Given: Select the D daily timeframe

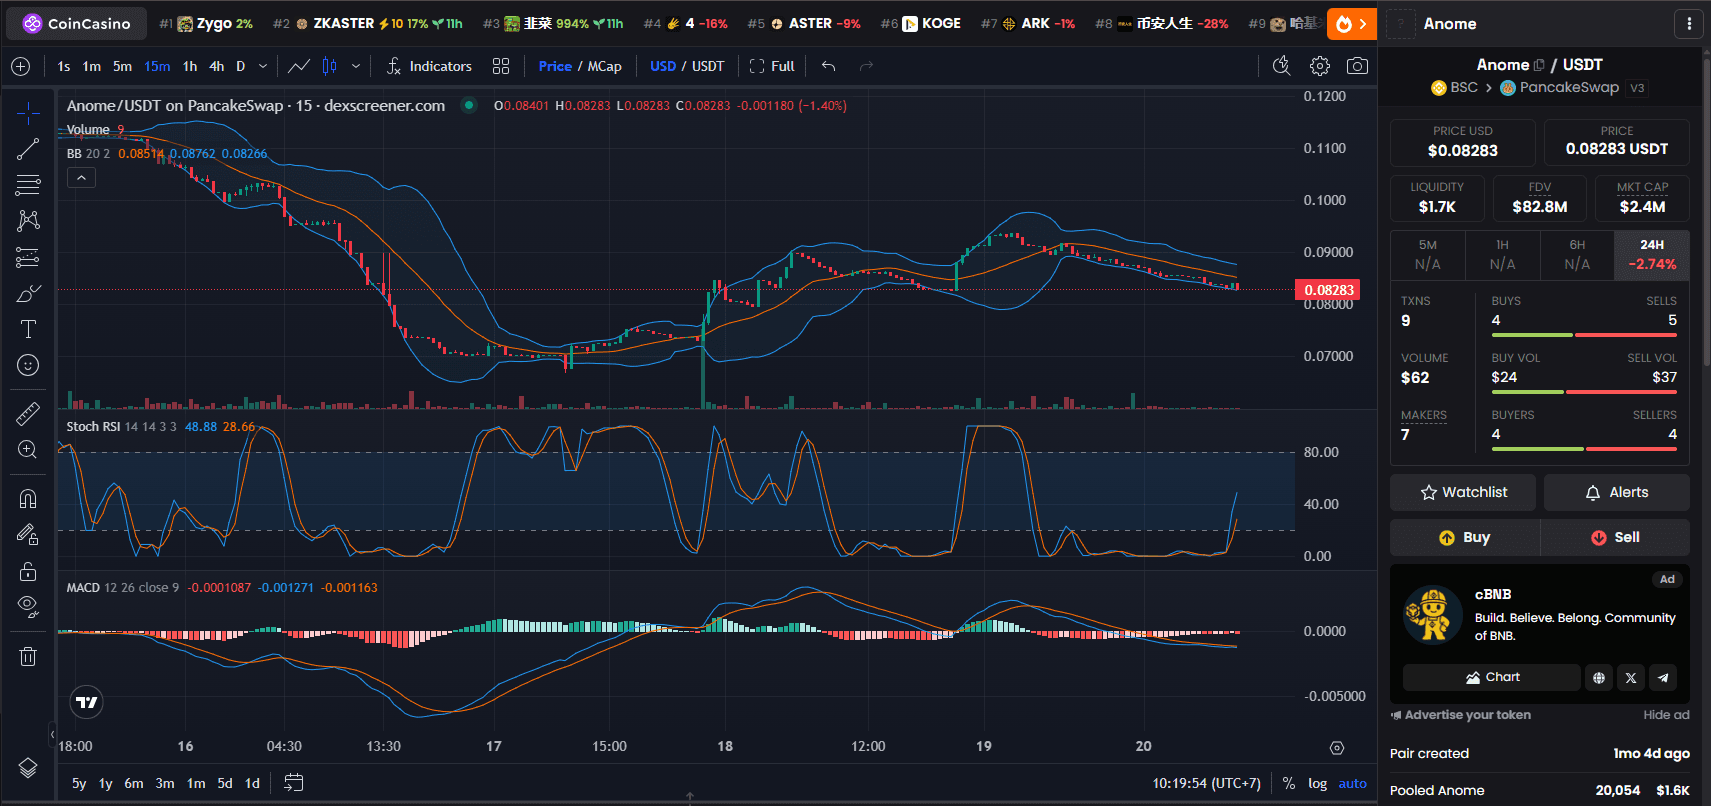Looking at the screenshot, I should coord(241,66).
